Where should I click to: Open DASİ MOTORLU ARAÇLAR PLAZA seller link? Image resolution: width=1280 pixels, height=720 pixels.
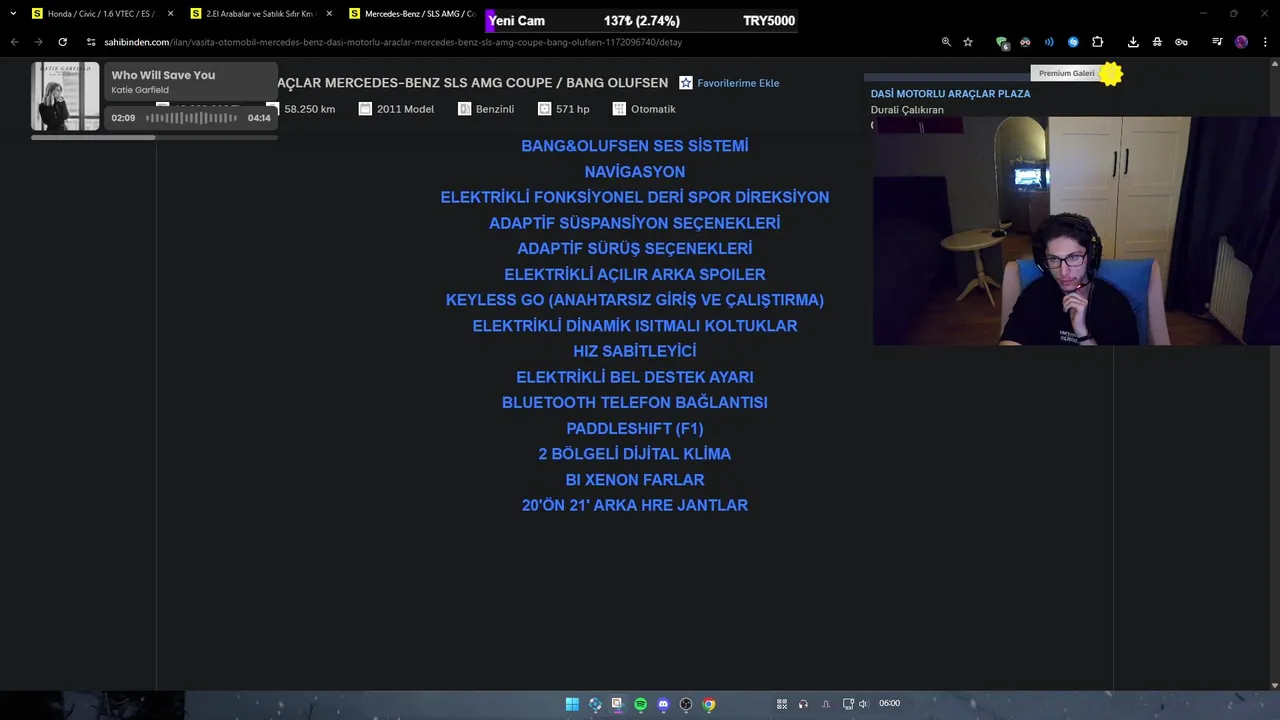click(950, 94)
